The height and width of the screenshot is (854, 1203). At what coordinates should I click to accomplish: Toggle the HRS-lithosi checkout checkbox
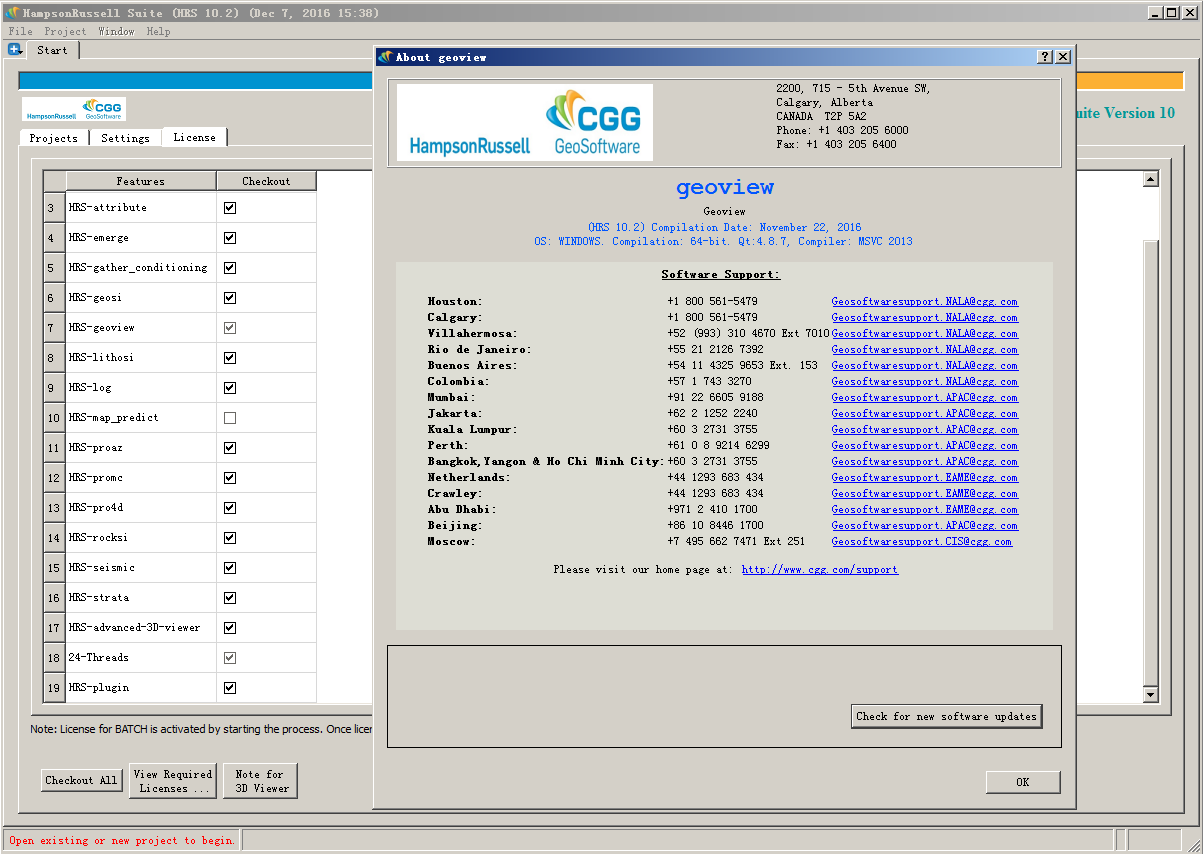coord(230,358)
